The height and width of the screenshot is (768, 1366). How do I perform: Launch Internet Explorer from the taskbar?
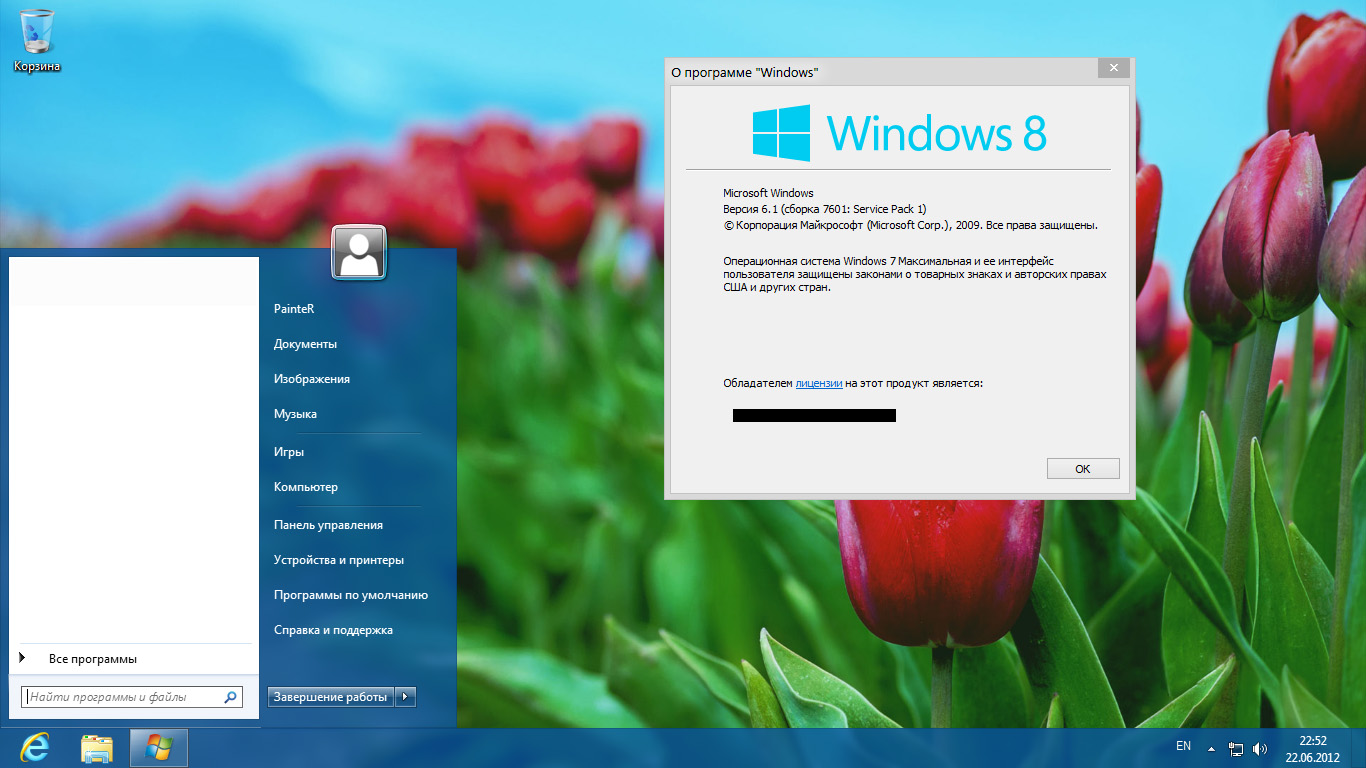pos(36,748)
